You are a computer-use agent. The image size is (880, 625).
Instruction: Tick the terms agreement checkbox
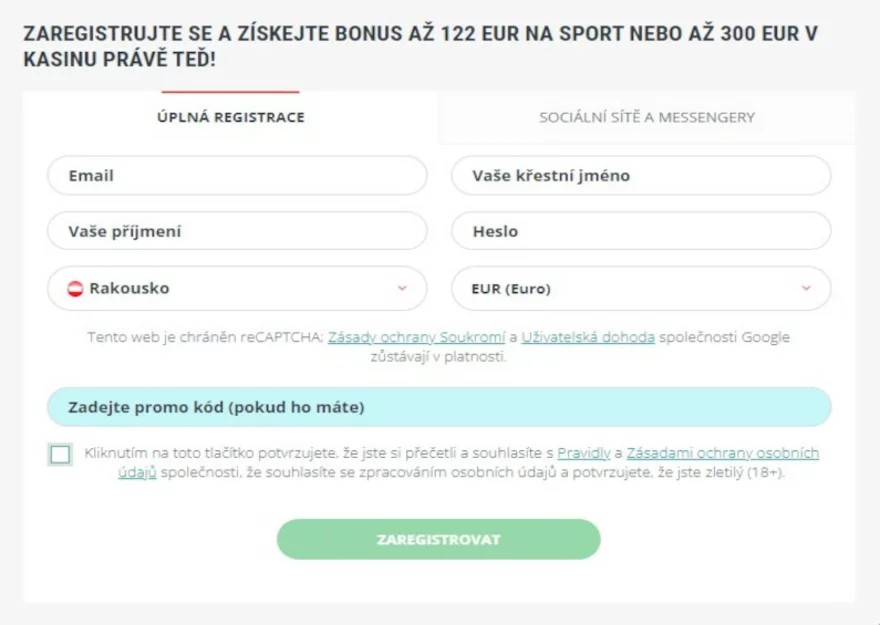[60, 455]
